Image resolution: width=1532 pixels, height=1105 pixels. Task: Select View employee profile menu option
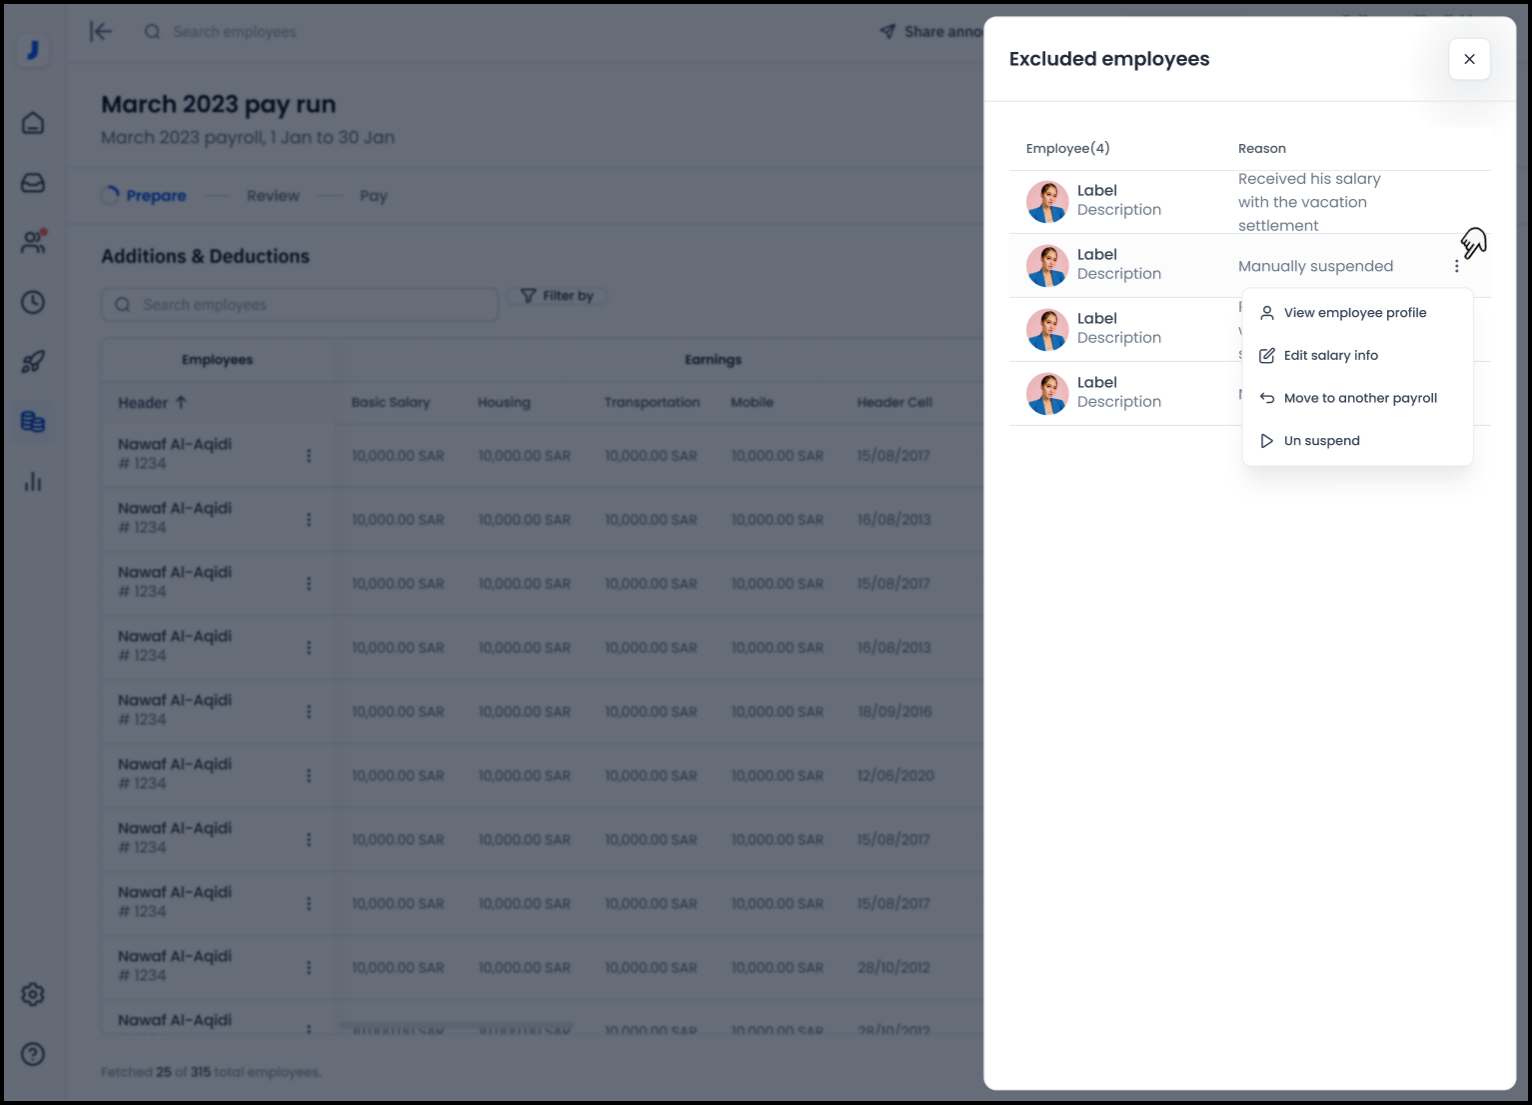(x=1355, y=313)
